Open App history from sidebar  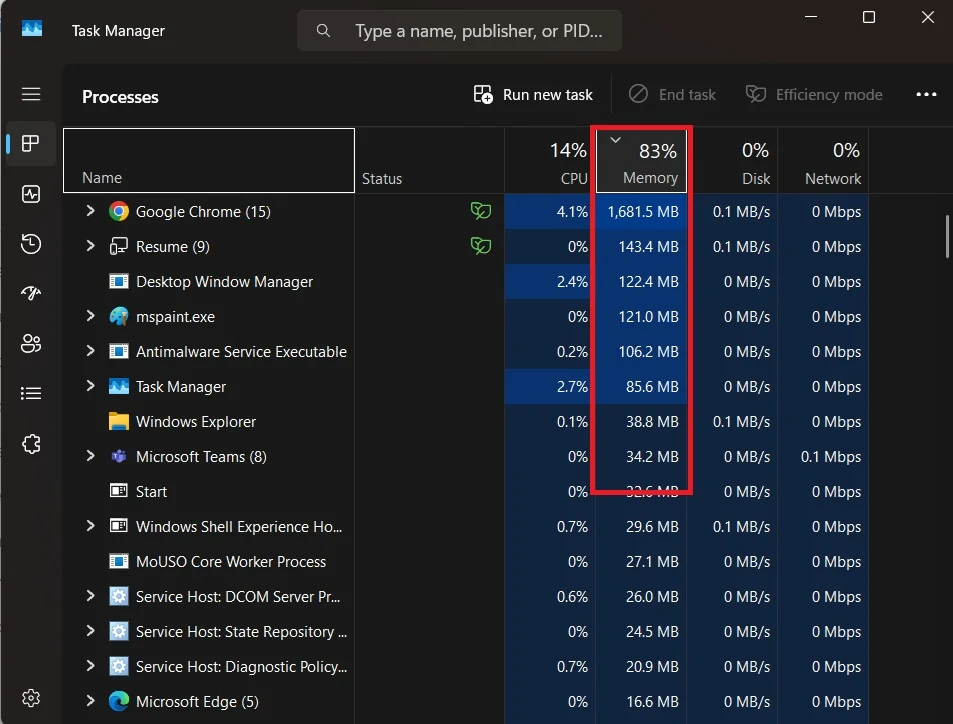[x=31, y=244]
